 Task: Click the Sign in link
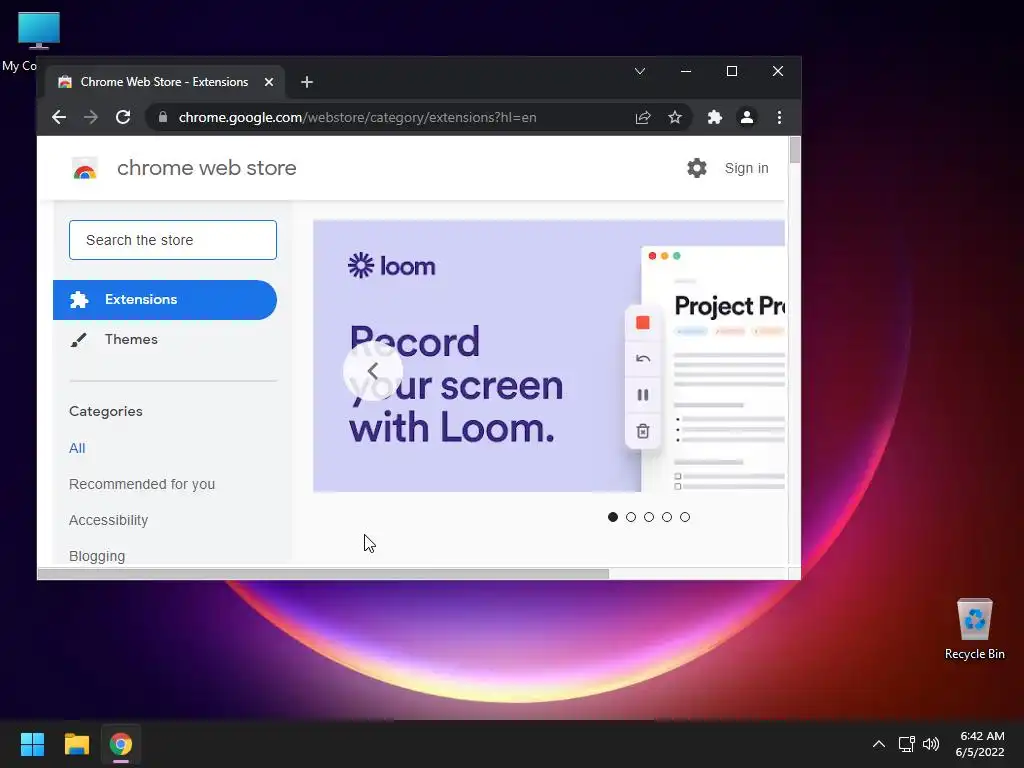tap(746, 168)
